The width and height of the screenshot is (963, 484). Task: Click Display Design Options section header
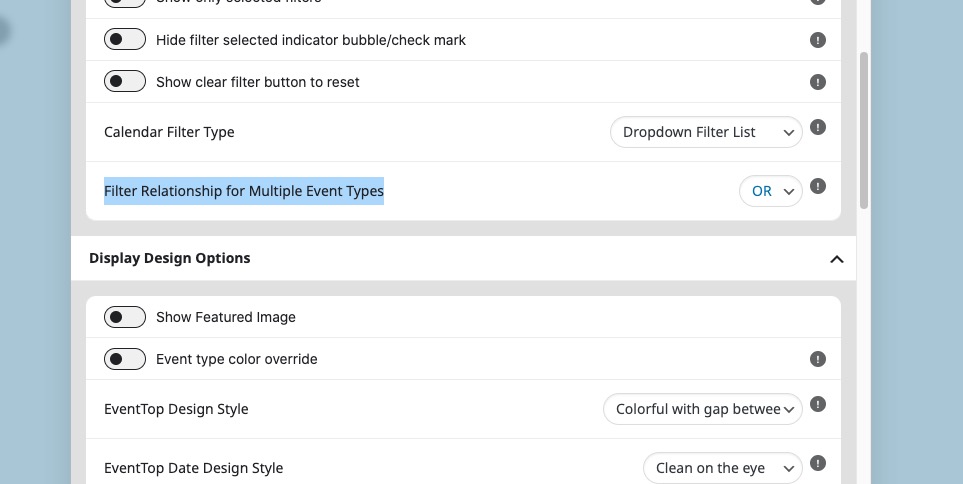click(x=464, y=259)
